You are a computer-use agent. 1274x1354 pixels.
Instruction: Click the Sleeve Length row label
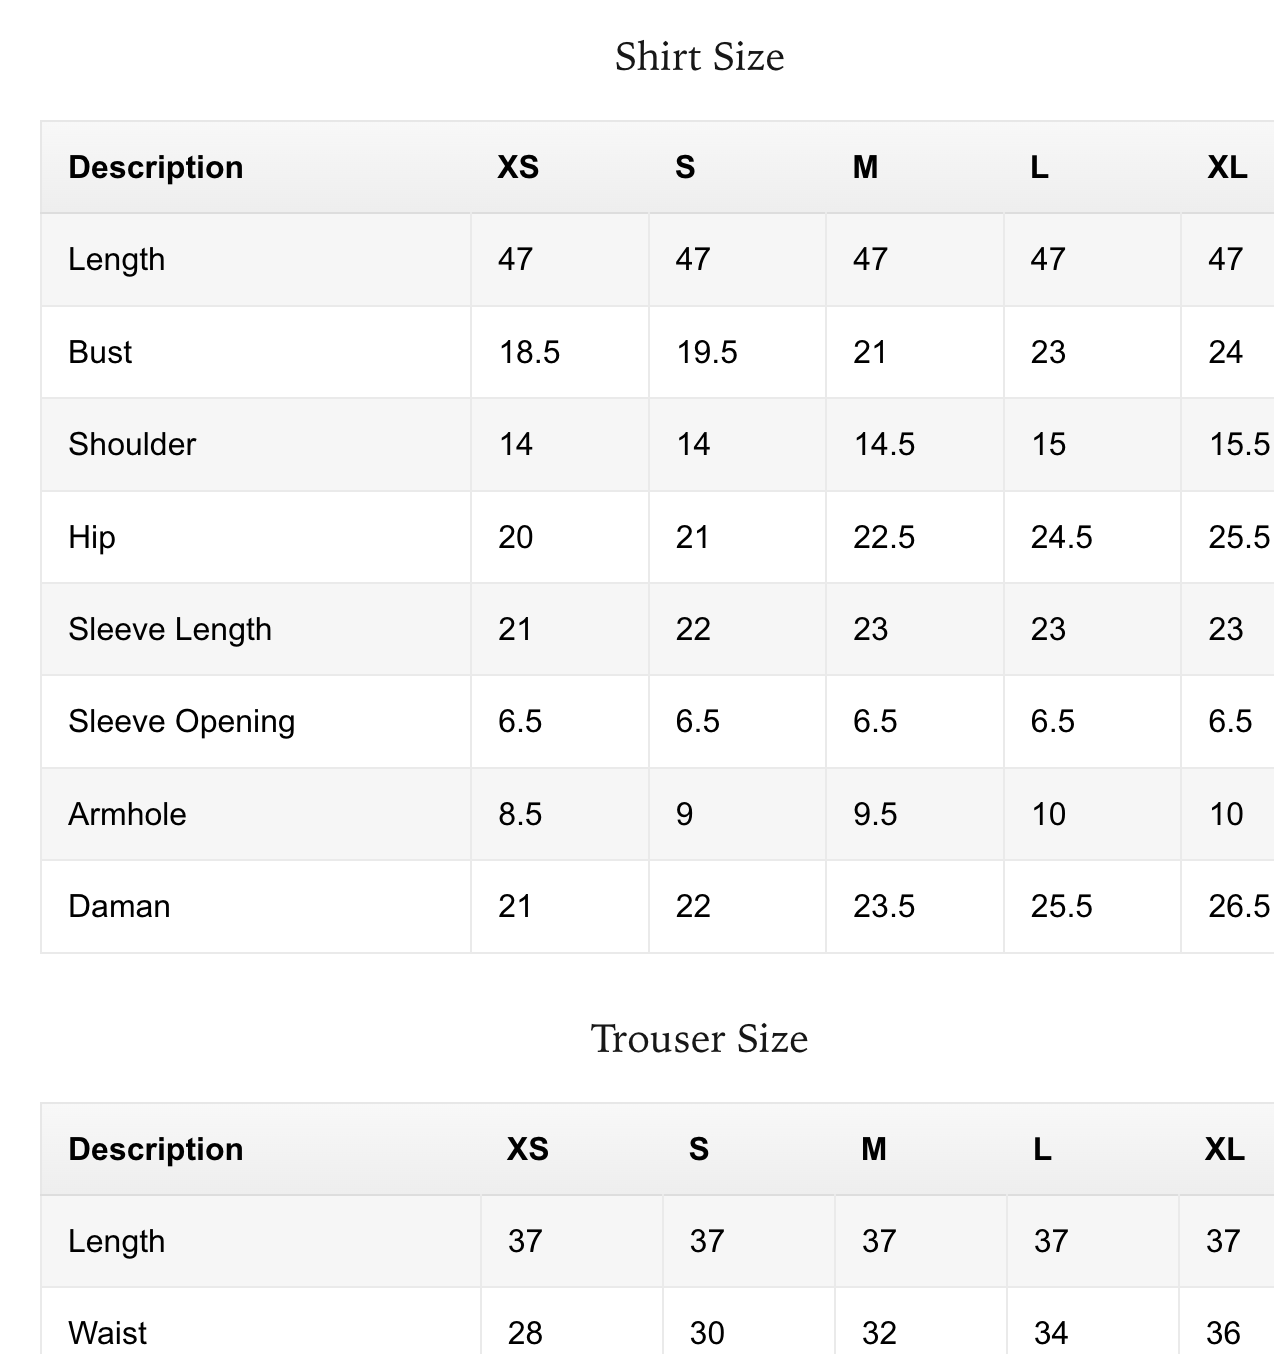pos(170,629)
